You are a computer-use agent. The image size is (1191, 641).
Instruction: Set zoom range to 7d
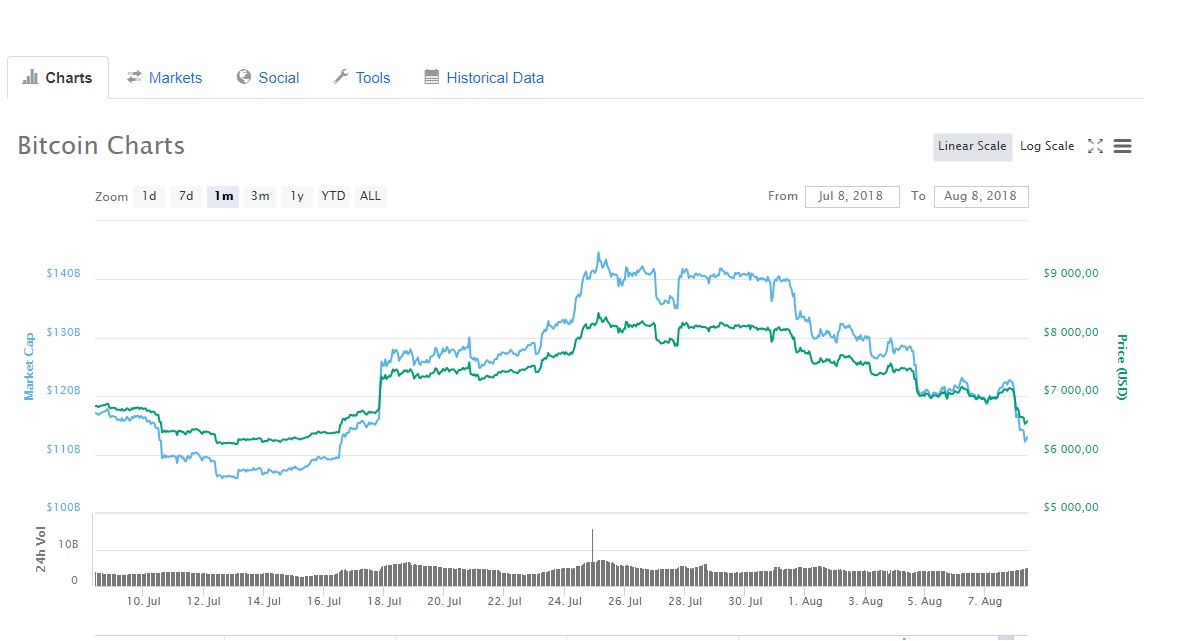pyautogui.click(x=186, y=196)
